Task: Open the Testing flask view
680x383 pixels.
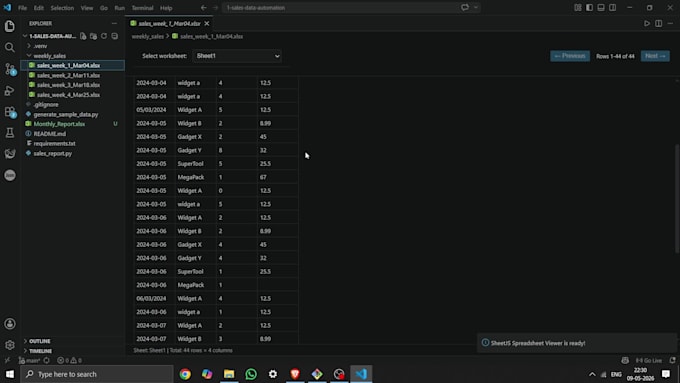Action: click(10, 133)
